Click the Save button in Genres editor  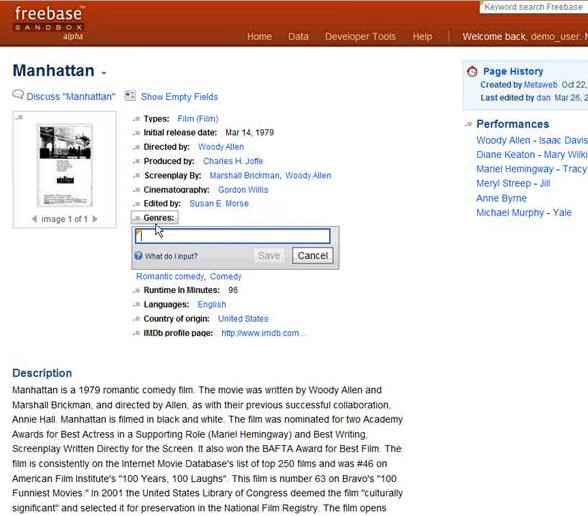click(x=269, y=256)
